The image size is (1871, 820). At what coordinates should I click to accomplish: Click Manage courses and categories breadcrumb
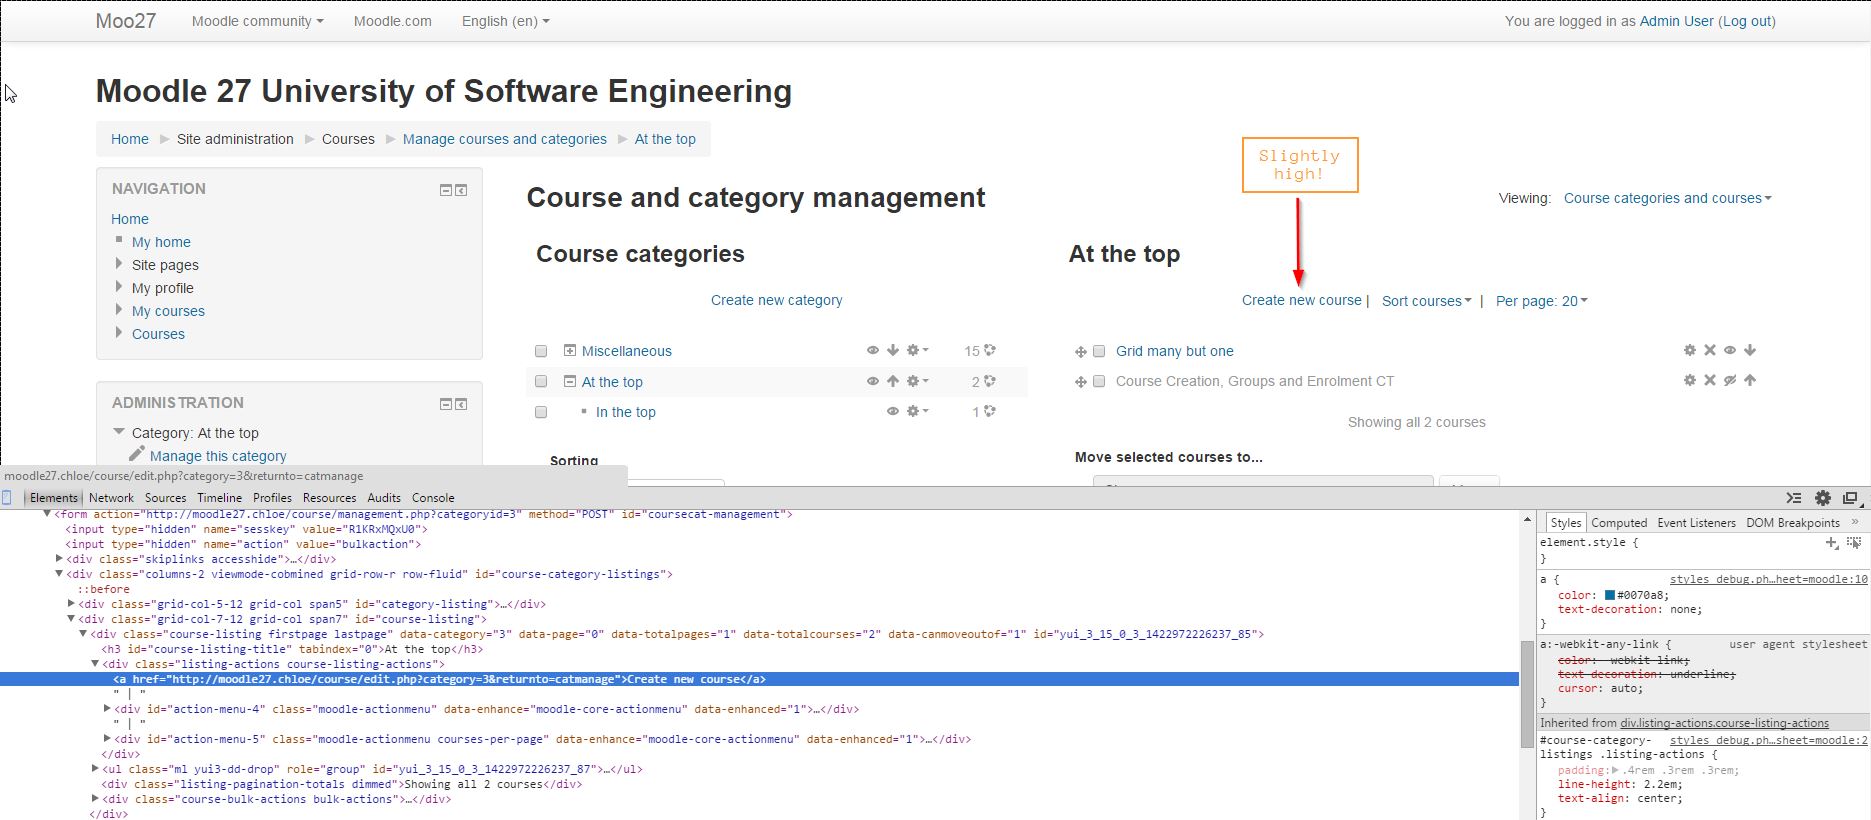point(505,139)
